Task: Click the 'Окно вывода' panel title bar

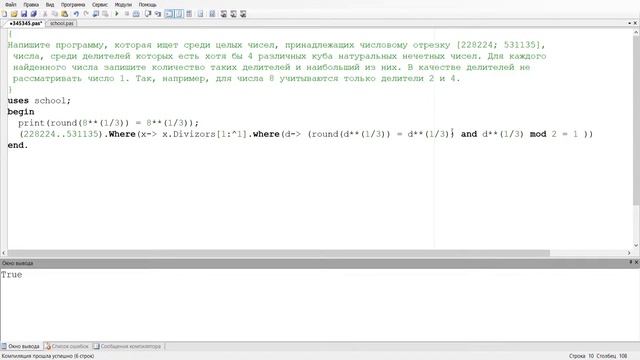Action: [320, 263]
